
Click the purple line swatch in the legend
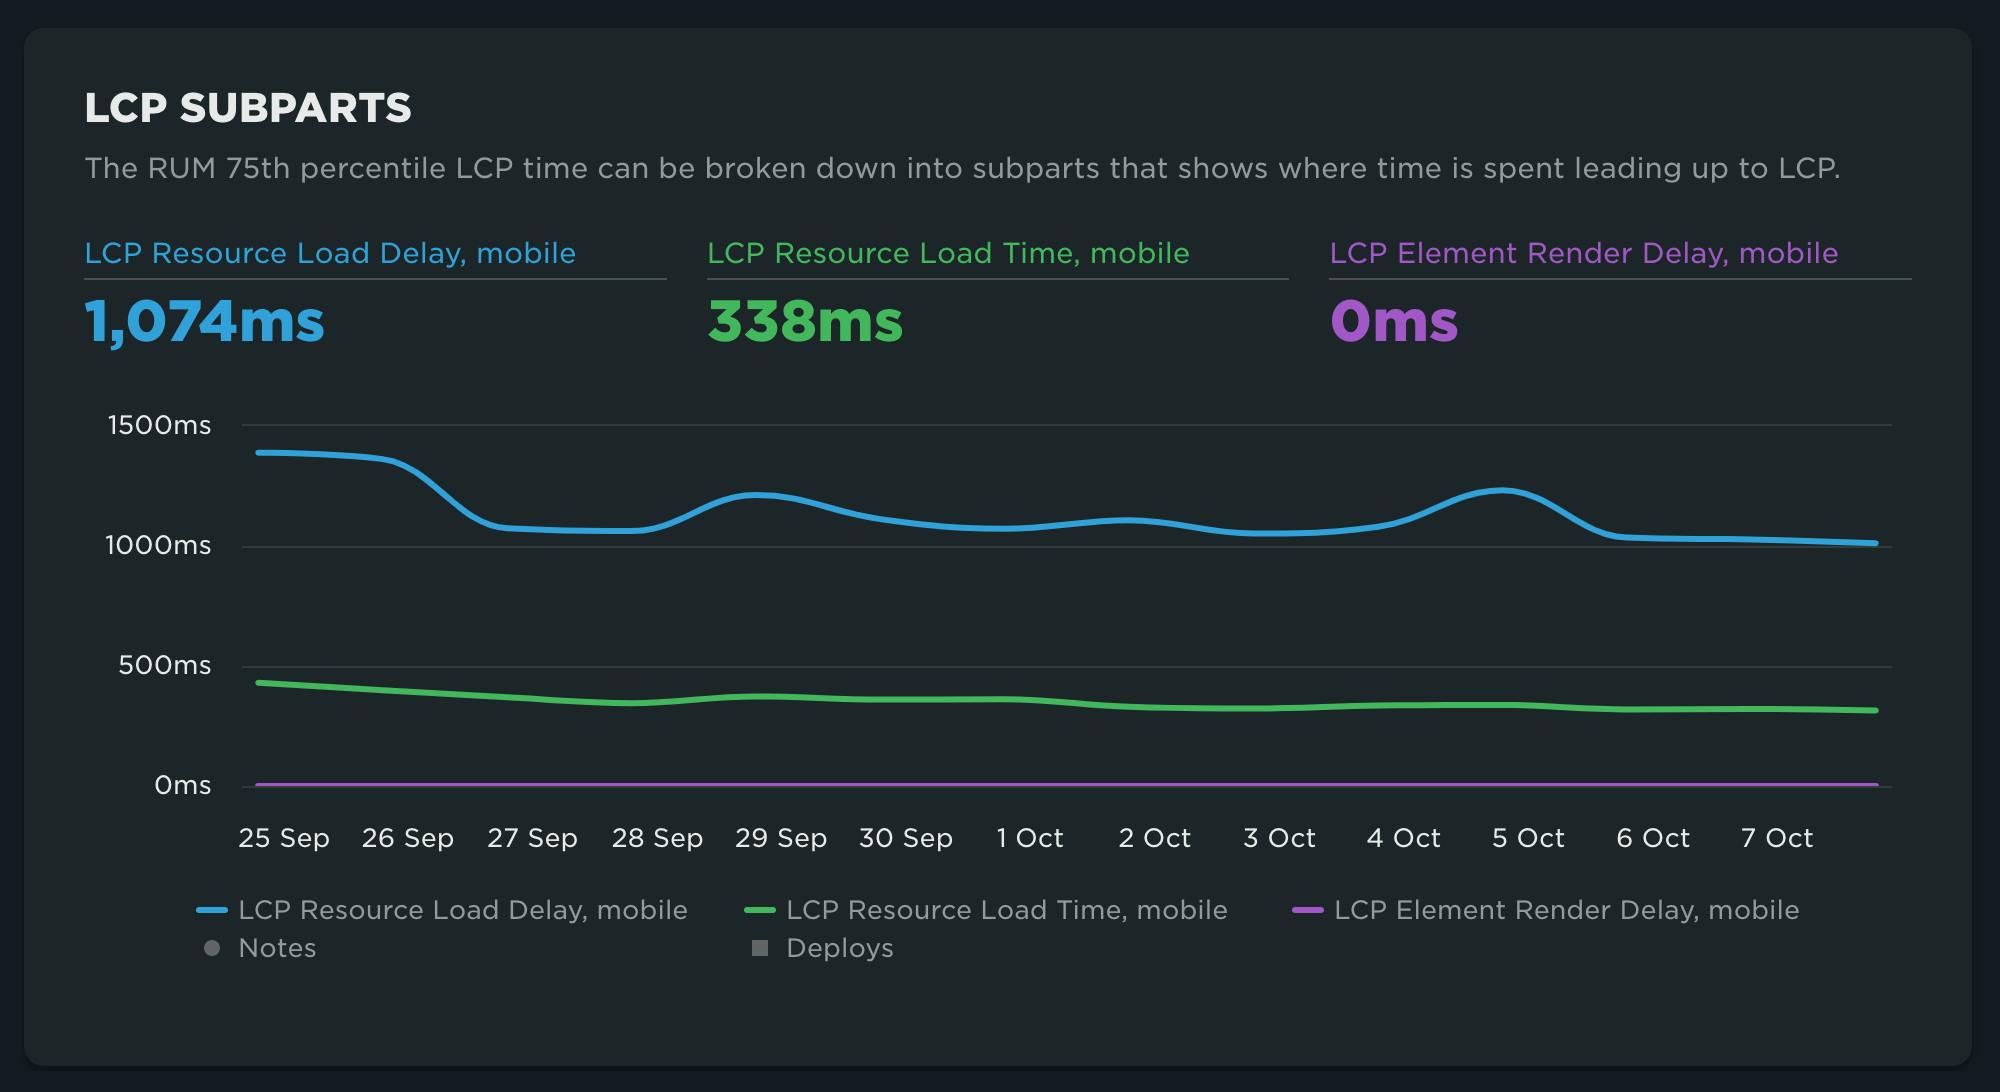(1308, 910)
